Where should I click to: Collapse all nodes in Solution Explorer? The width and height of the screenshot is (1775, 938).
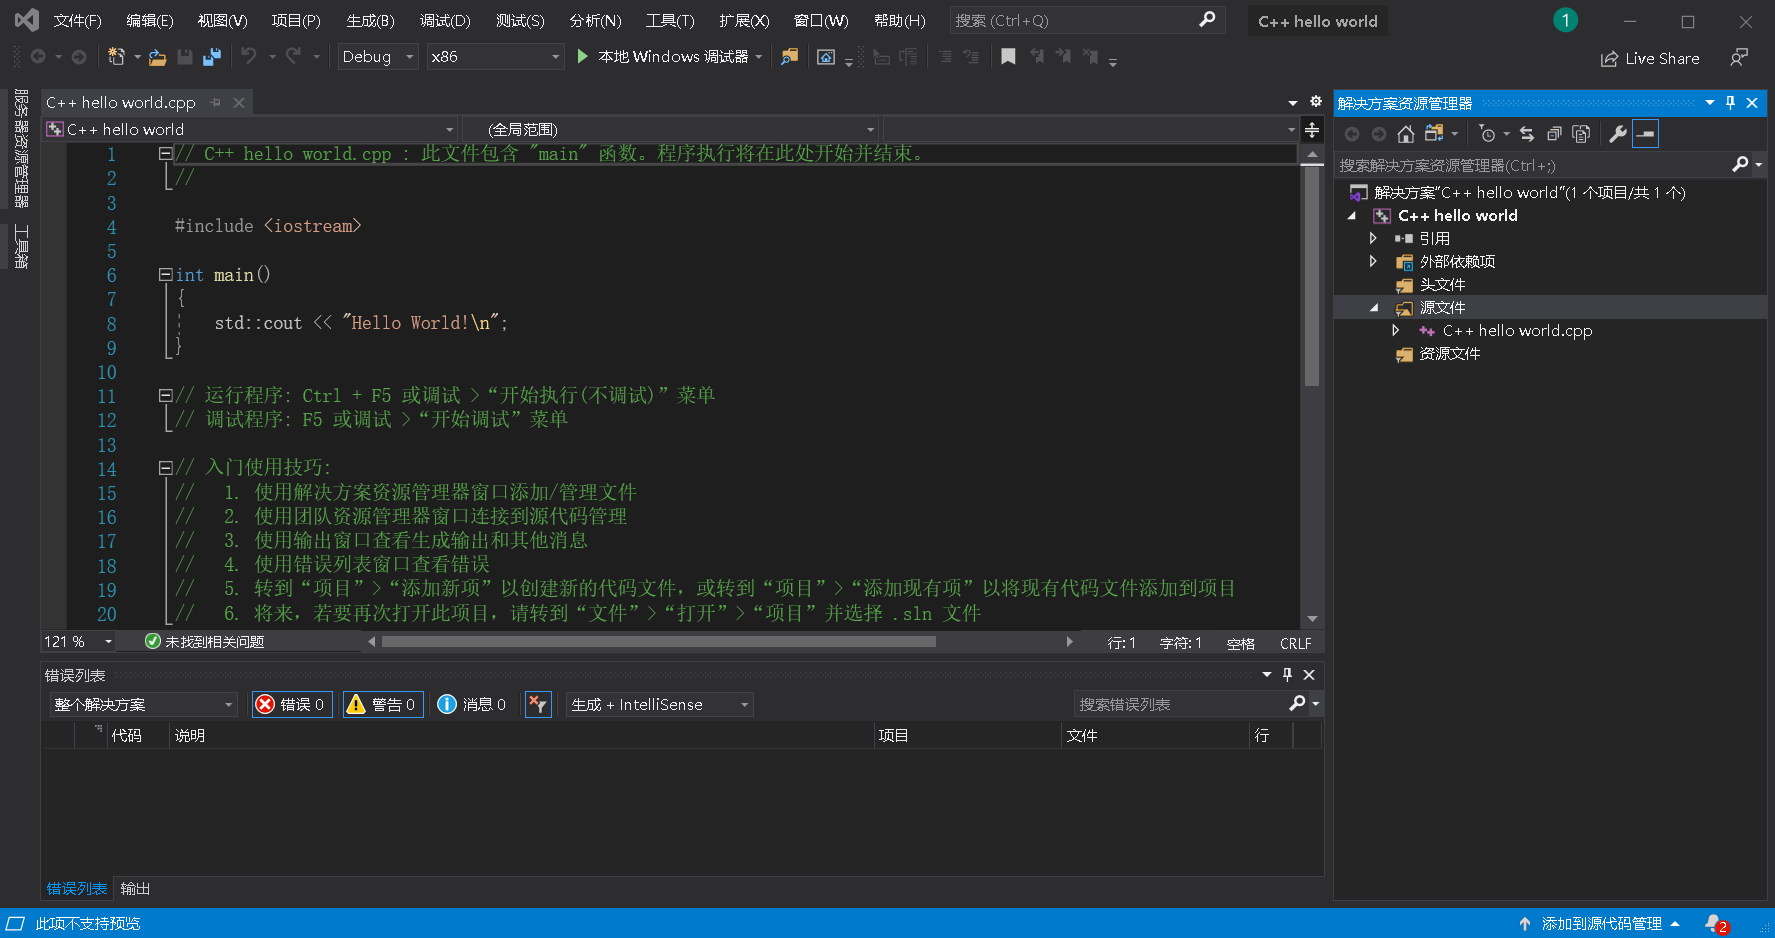click(x=1553, y=134)
